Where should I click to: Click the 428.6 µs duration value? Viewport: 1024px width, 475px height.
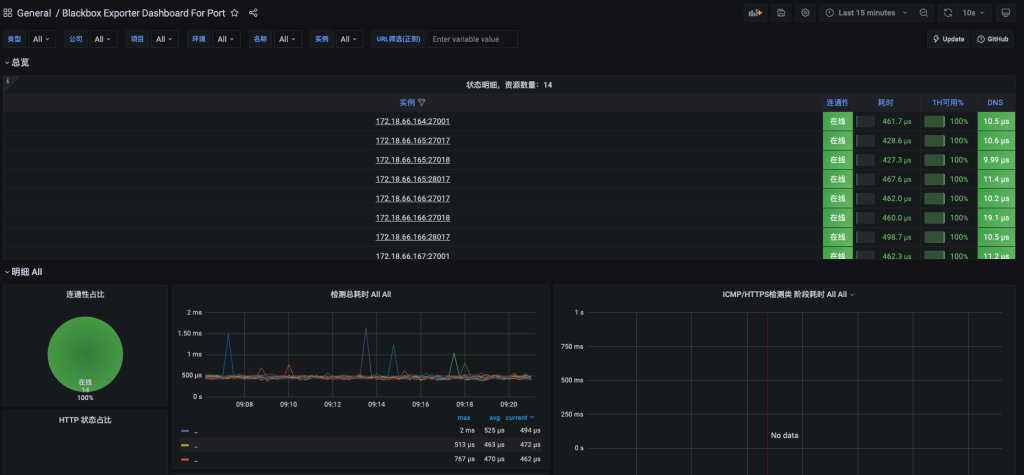(x=896, y=140)
